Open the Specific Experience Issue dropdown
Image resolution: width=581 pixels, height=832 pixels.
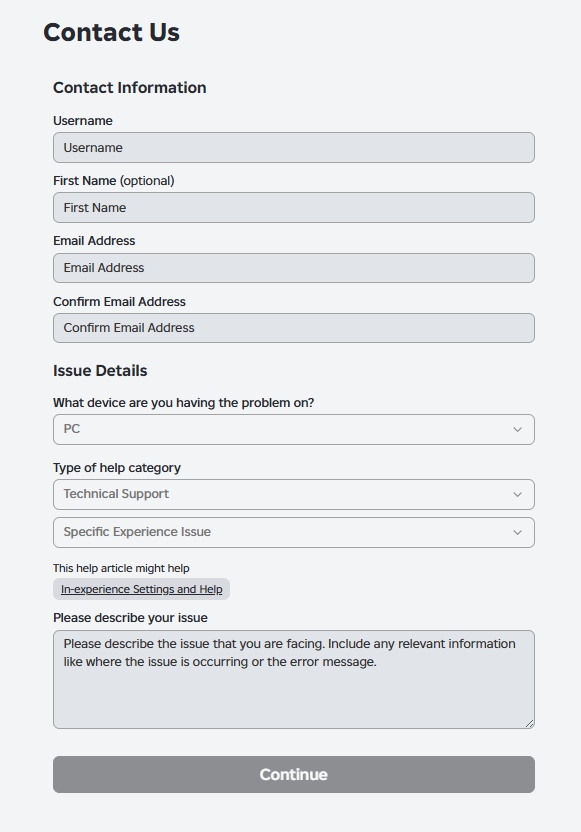pyautogui.click(x=293, y=532)
